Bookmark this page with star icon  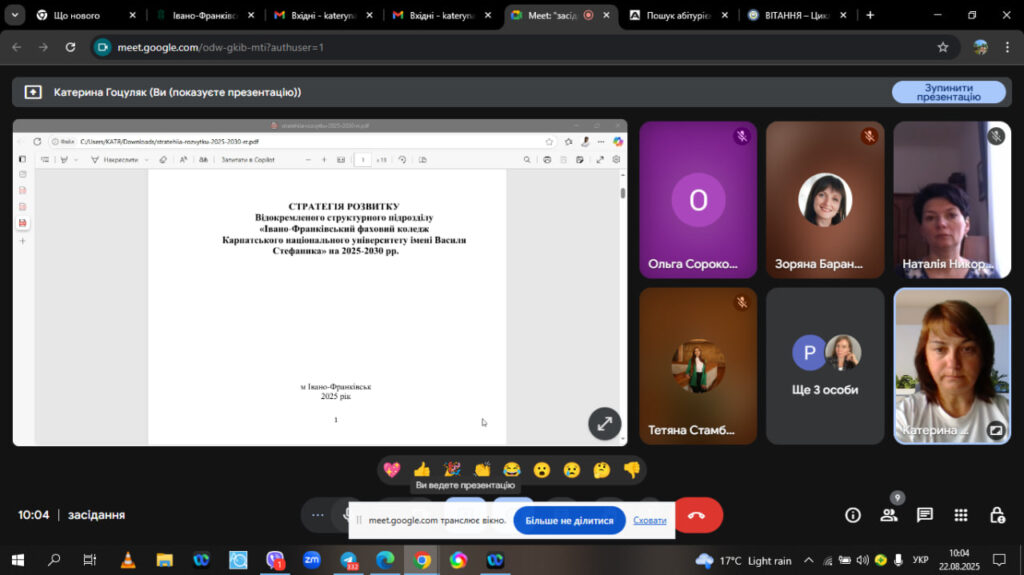pyautogui.click(x=942, y=47)
